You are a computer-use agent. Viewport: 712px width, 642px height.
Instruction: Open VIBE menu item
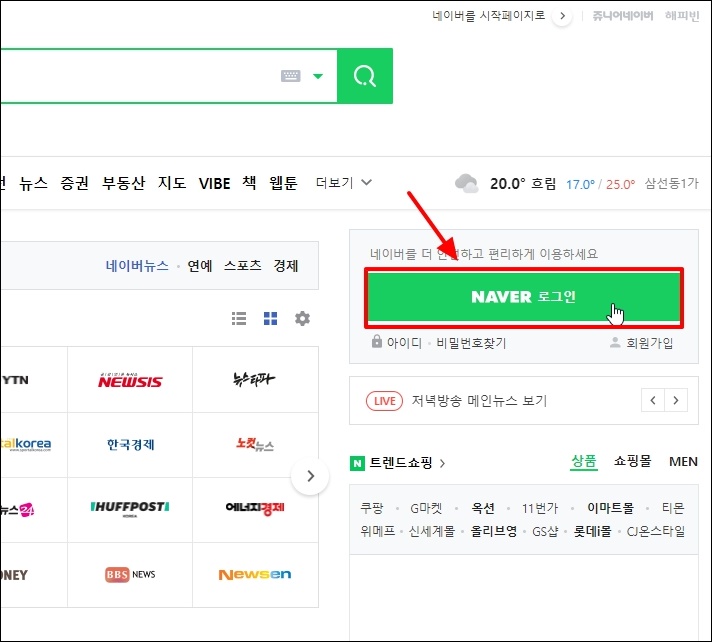[214, 183]
